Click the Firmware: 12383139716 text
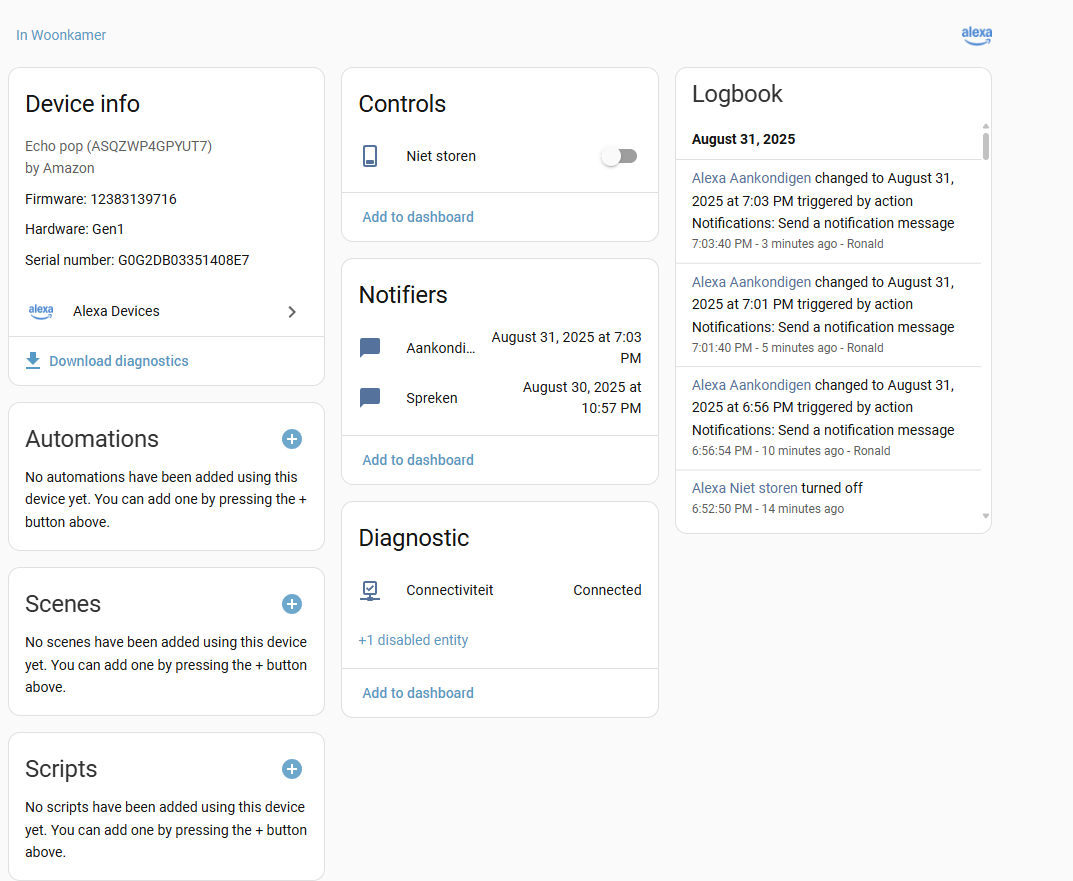Viewport: 1073px width, 881px height. [101, 199]
